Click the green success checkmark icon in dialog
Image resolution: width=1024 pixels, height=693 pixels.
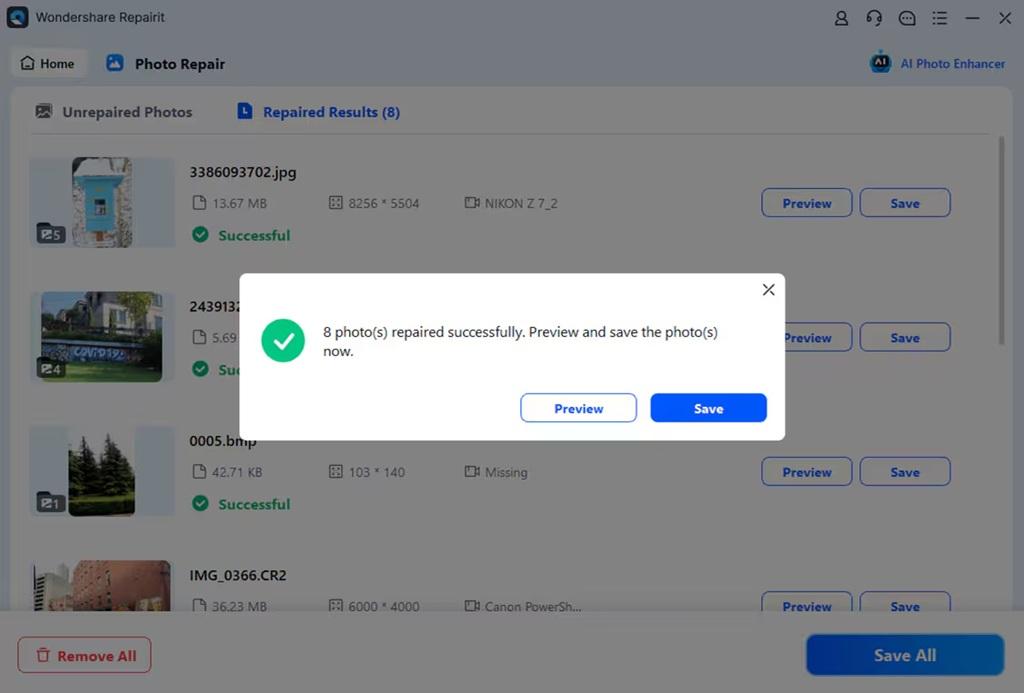pos(283,341)
